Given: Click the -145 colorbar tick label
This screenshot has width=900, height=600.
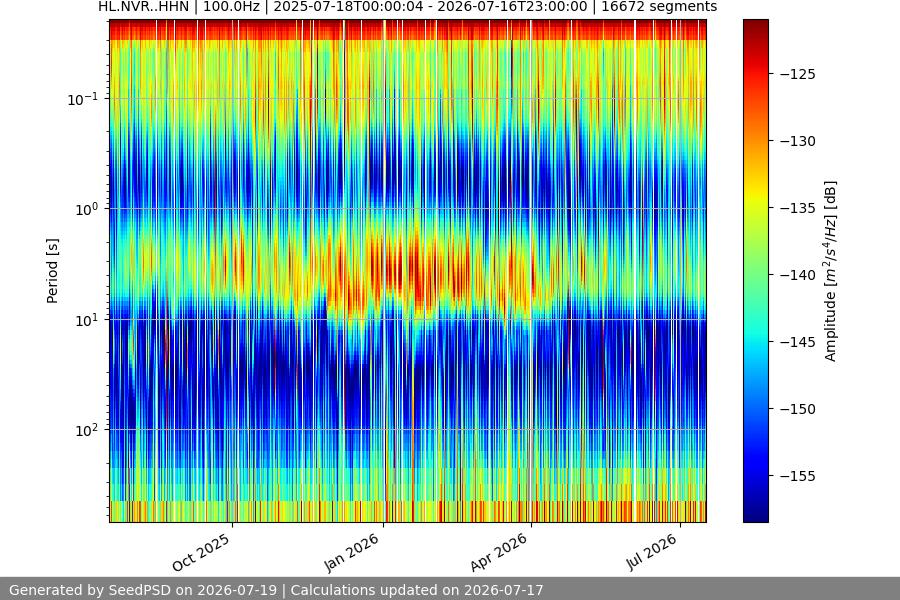Looking at the screenshot, I should pyautogui.click(x=798, y=342).
